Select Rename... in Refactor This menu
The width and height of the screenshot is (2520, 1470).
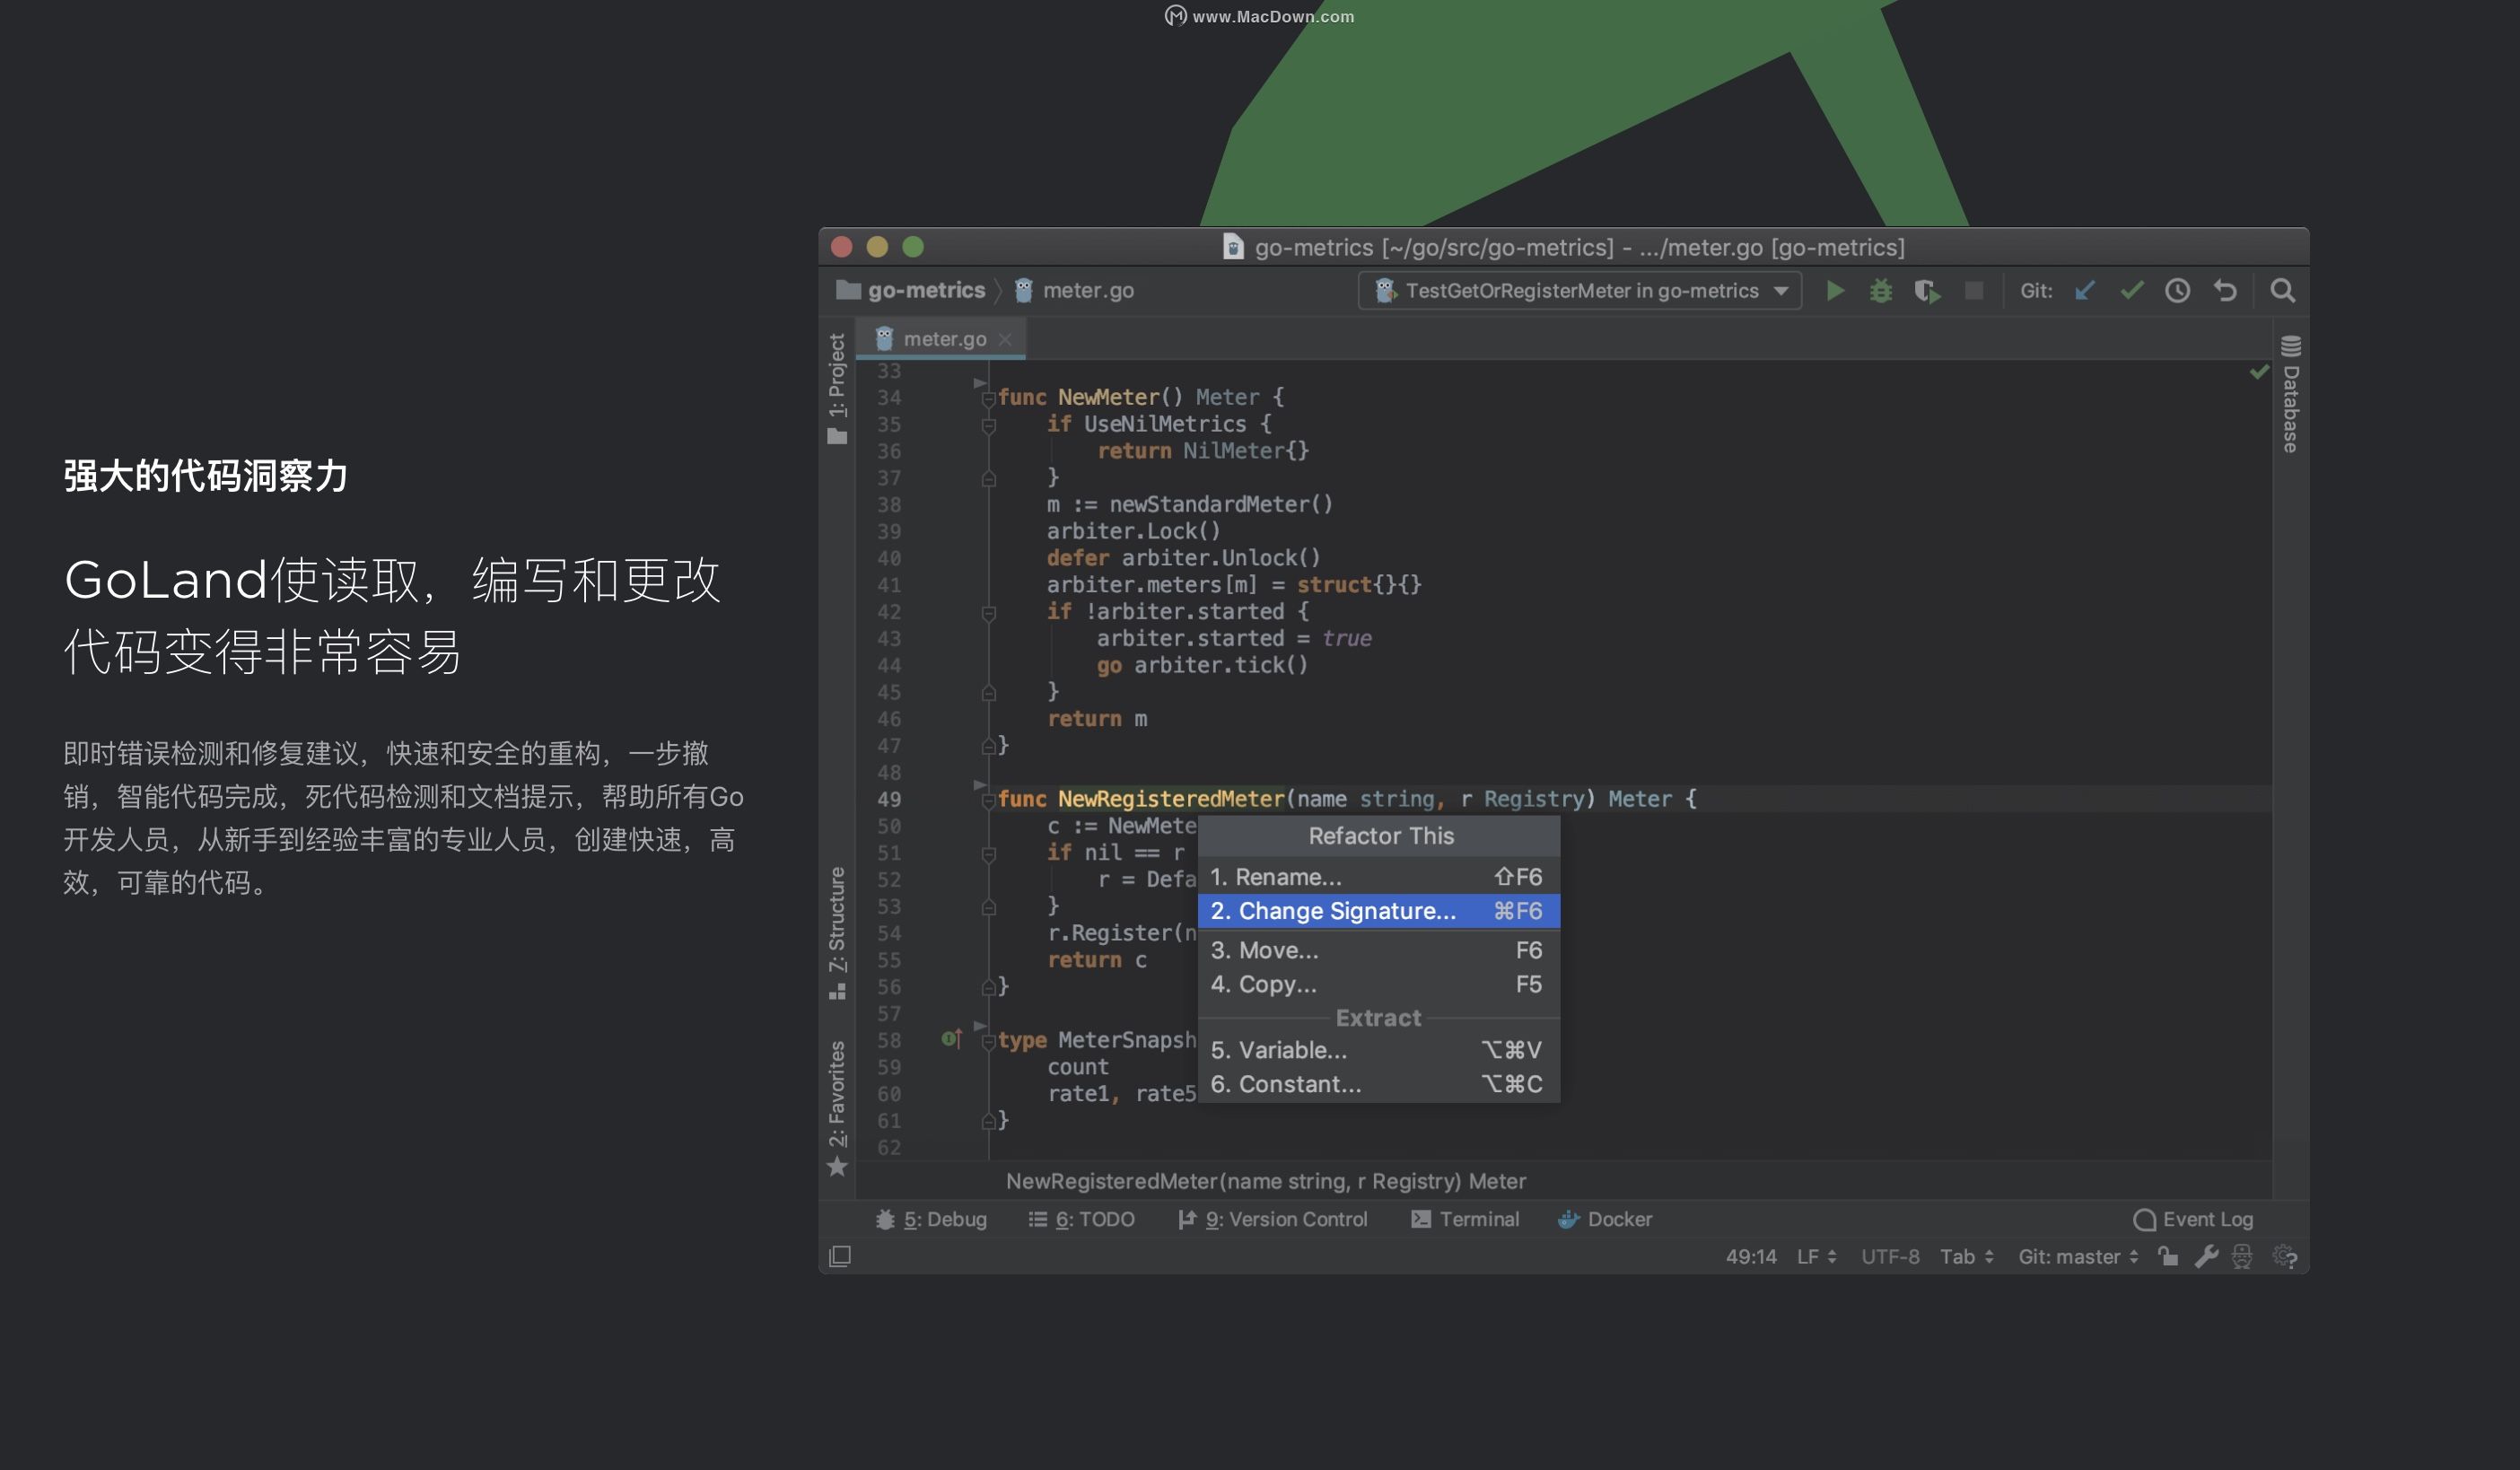(x=1379, y=877)
